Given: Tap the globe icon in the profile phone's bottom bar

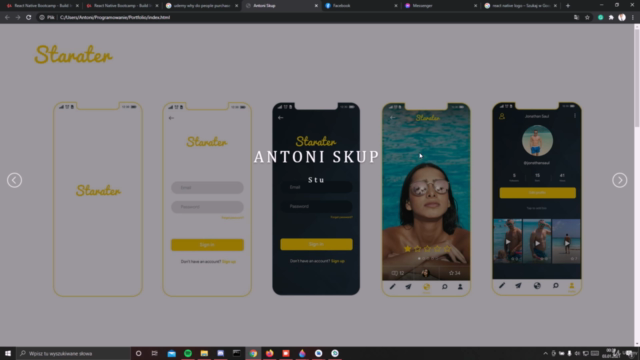Looking at the screenshot, I should point(537,286).
